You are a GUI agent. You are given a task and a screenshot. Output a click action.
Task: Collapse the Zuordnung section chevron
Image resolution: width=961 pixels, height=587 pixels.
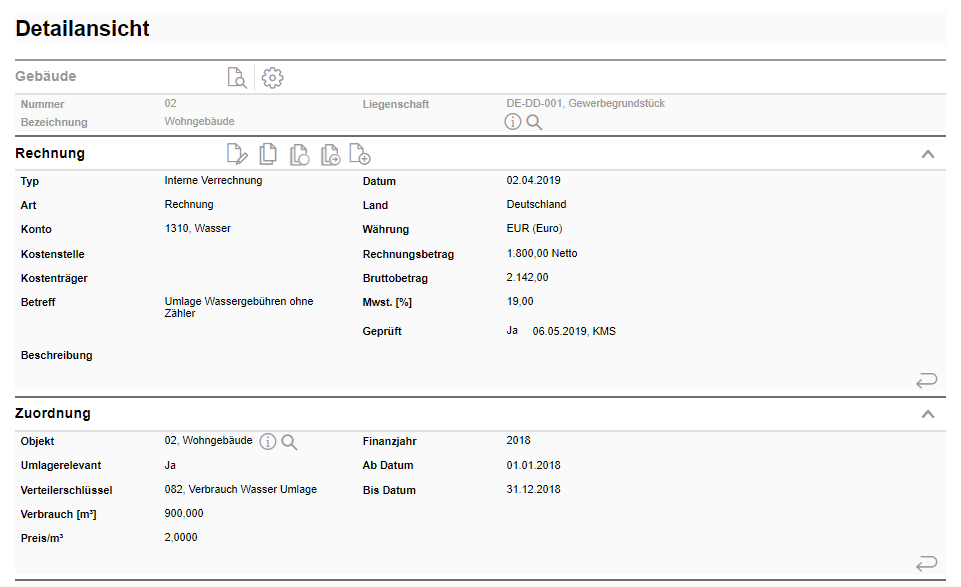click(928, 413)
